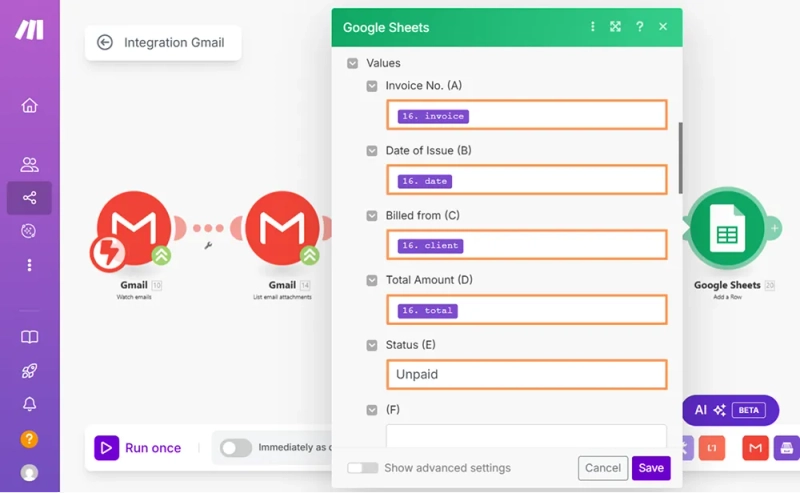
Task: Save the Google Sheets settings
Action: 651,467
